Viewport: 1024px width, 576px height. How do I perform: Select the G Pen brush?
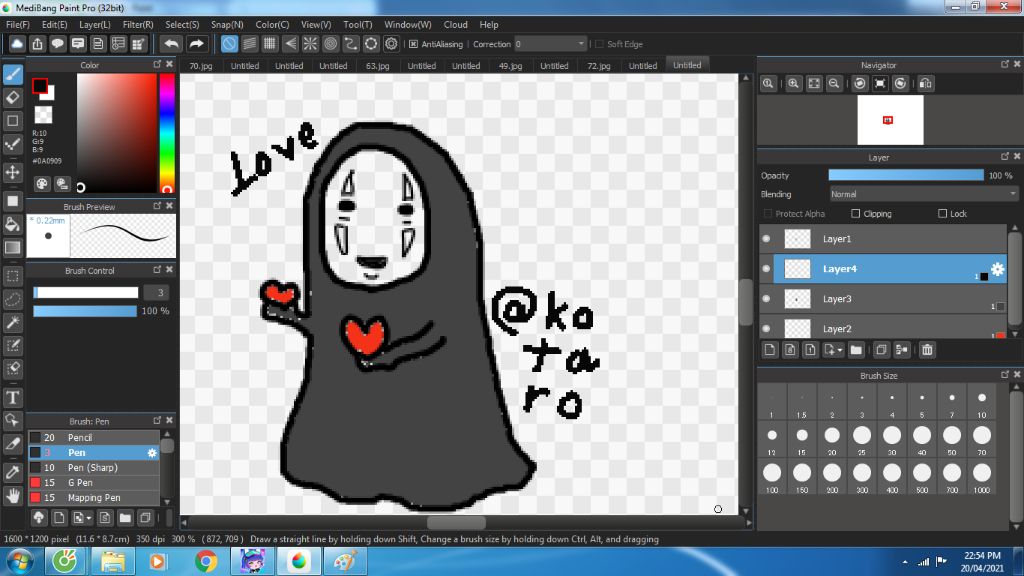94,483
